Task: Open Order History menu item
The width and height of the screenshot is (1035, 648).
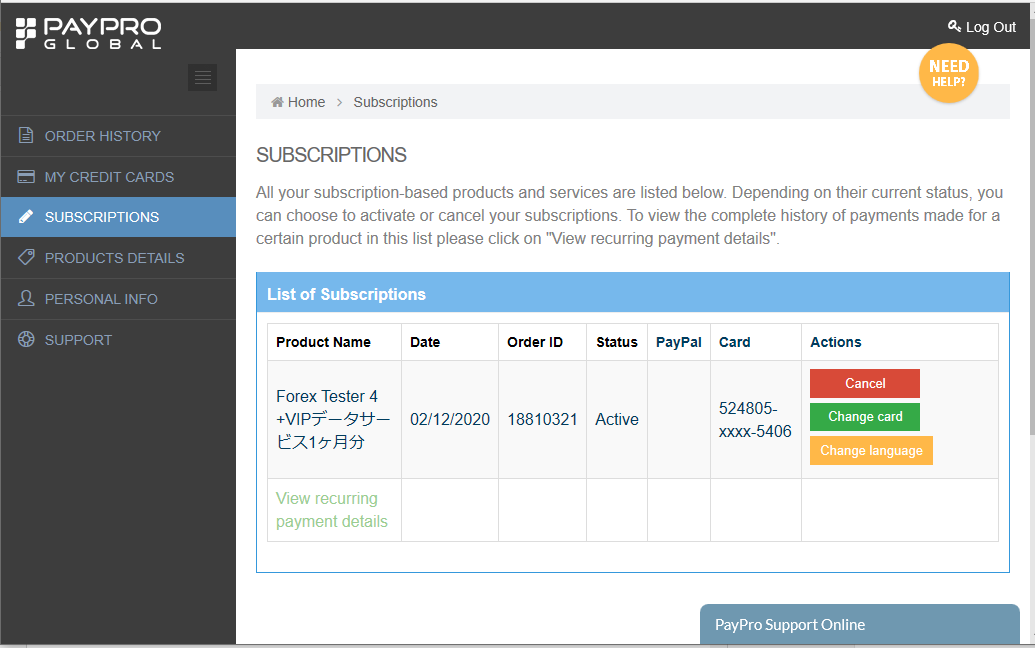Action: point(118,136)
